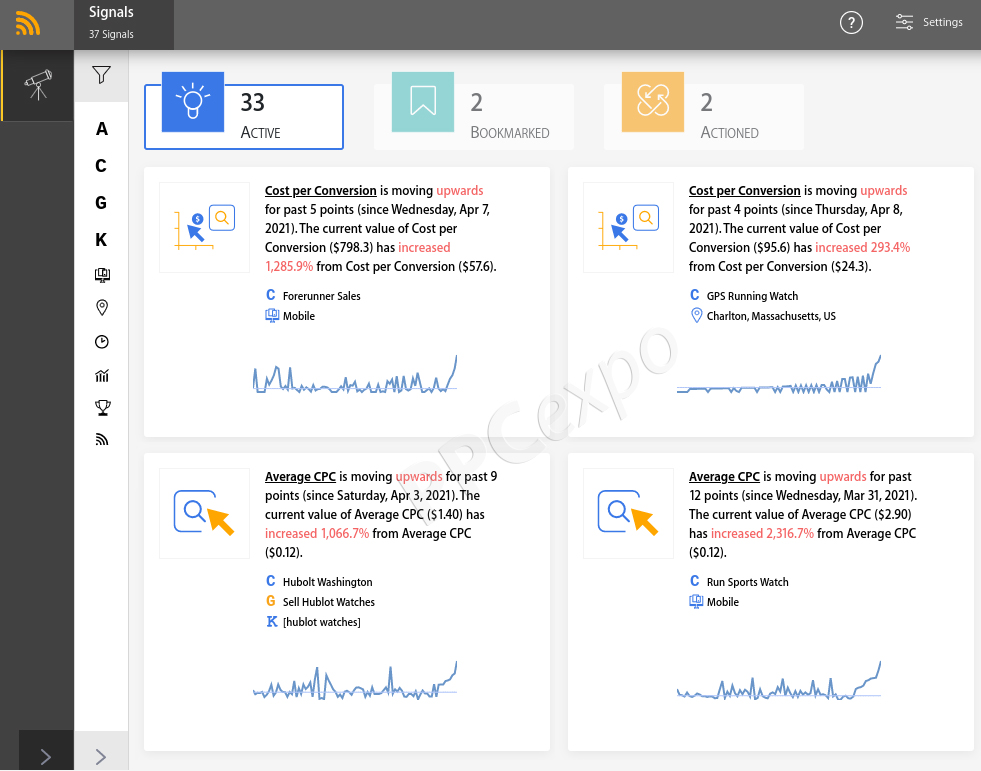Screen dimensions: 981x771
Task: Open the telescope explore icon in sidebar
Action: tap(38, 85)
